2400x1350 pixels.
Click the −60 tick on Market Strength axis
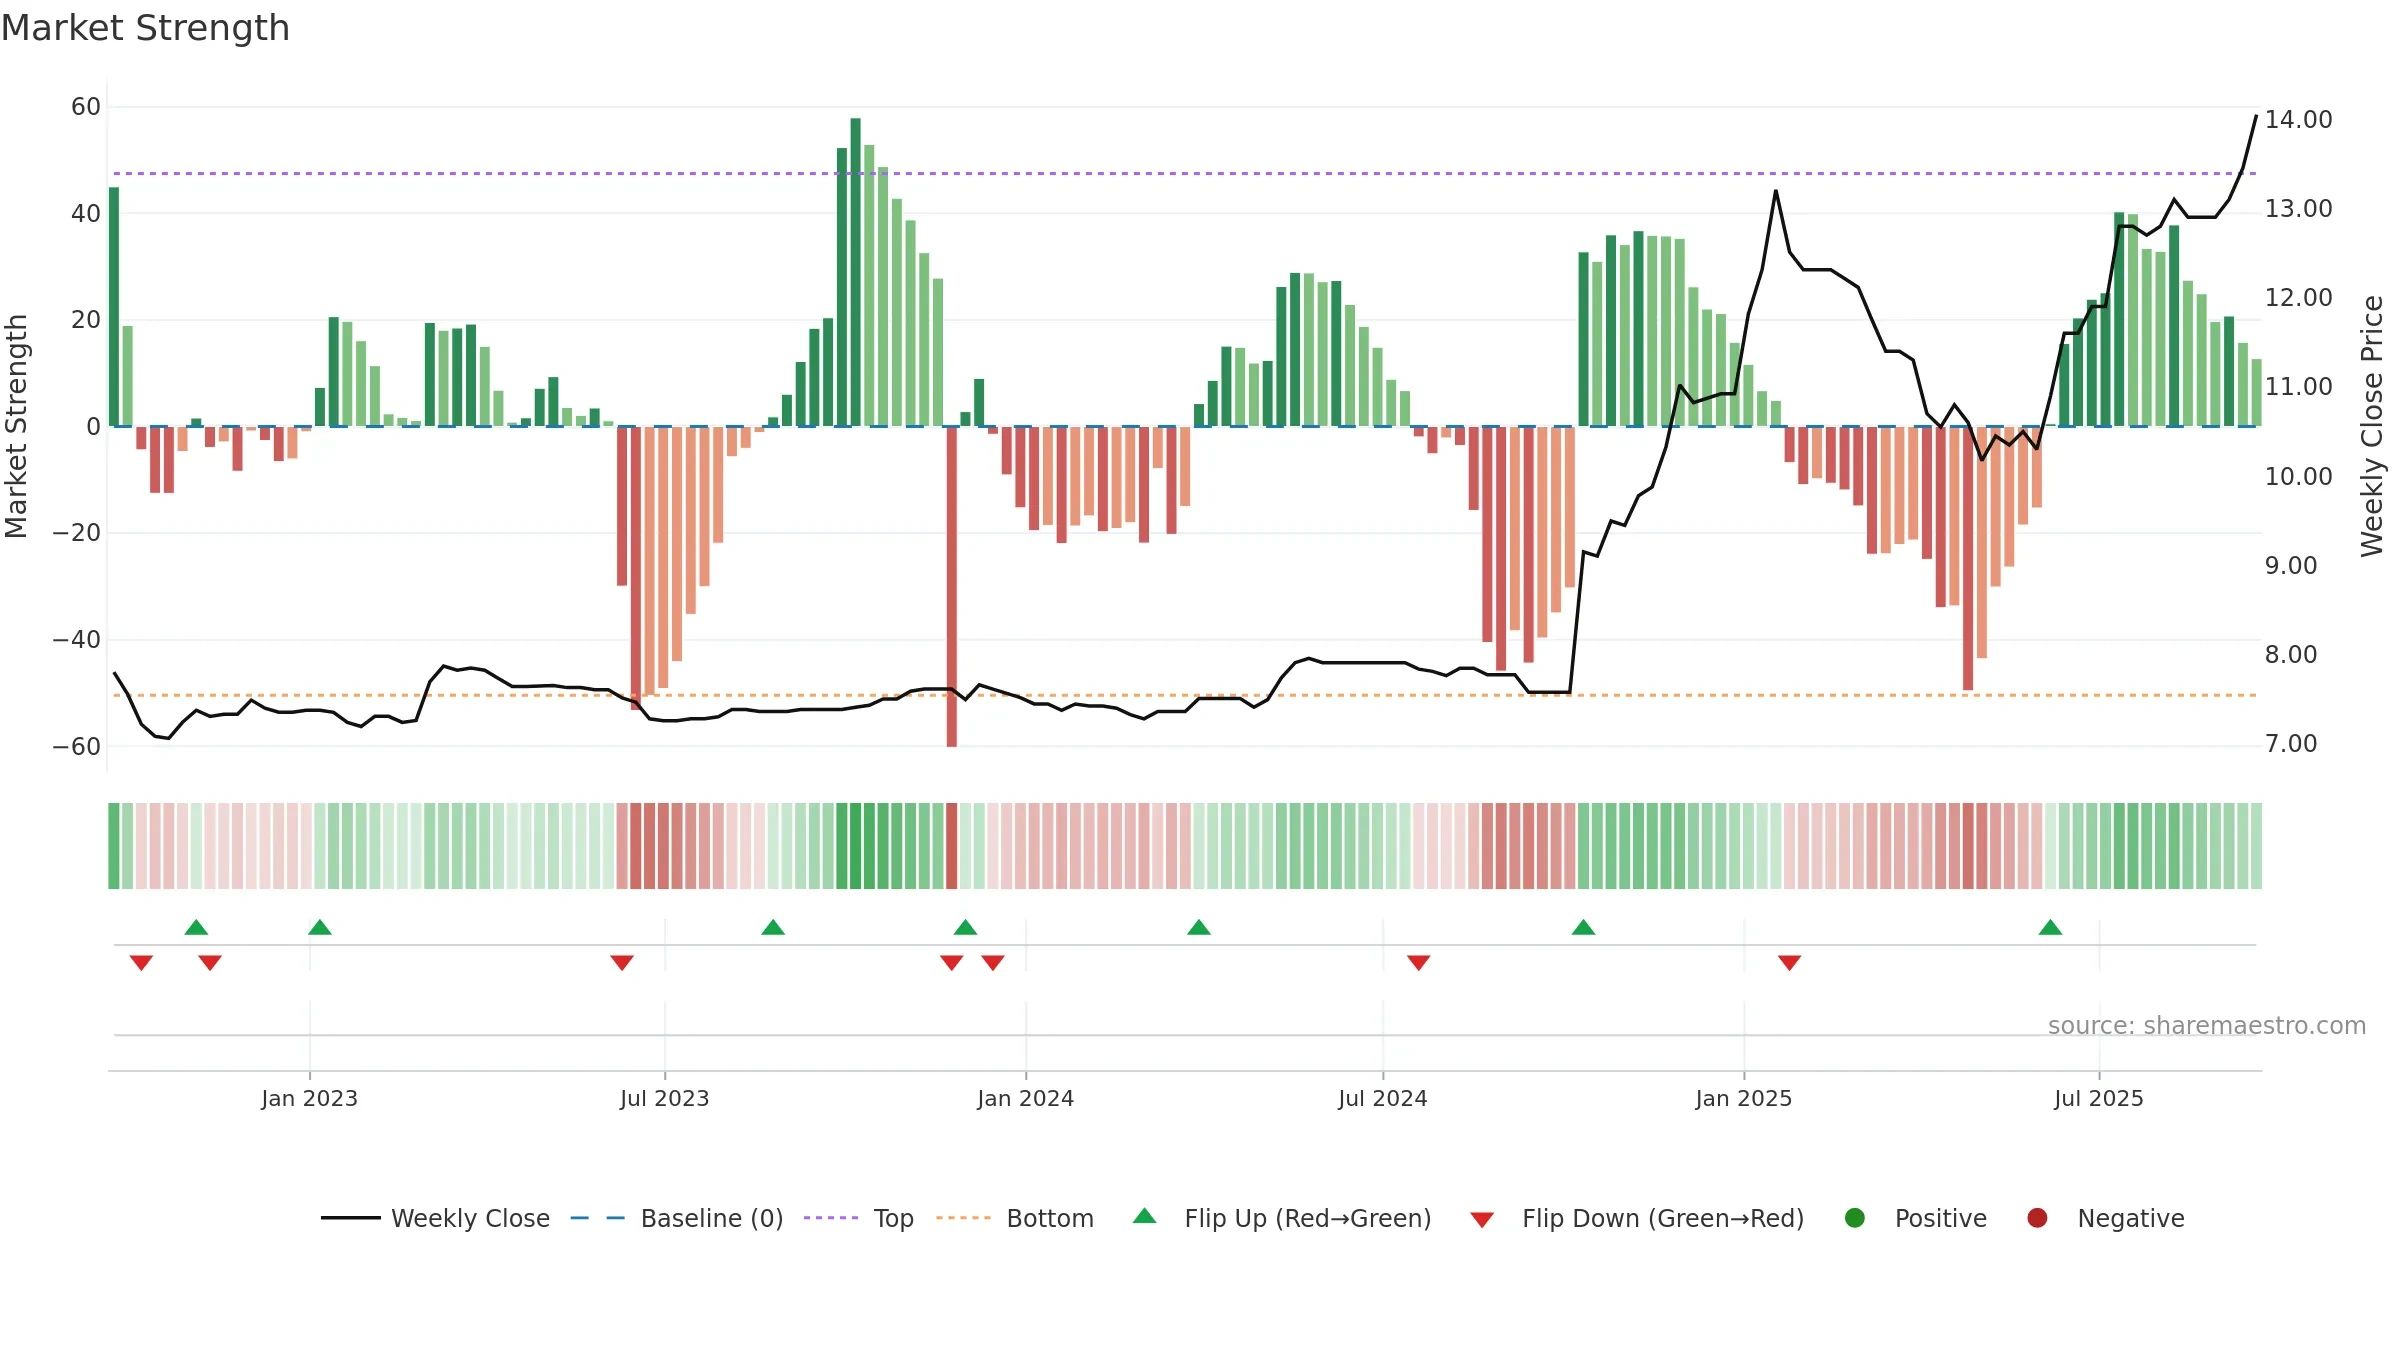point(77,746)
